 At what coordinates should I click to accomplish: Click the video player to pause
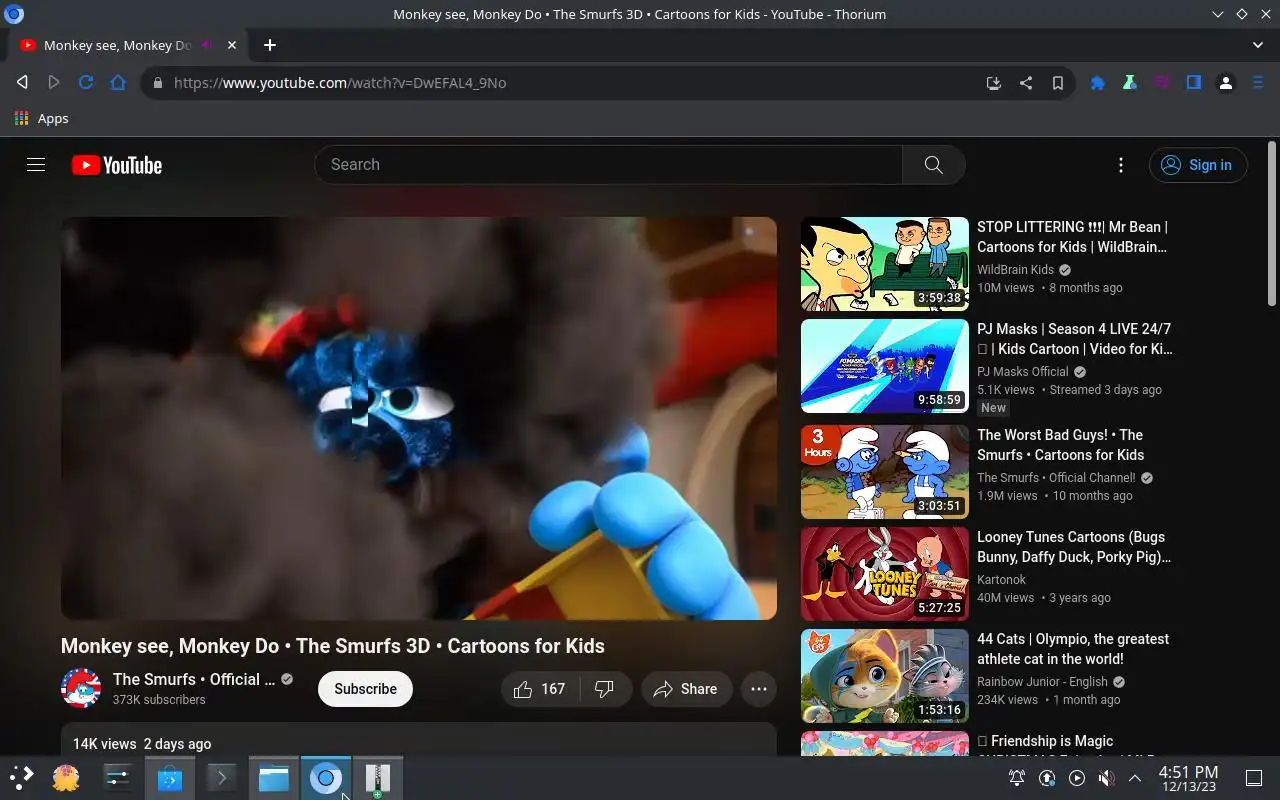click(x=419, y=418)
